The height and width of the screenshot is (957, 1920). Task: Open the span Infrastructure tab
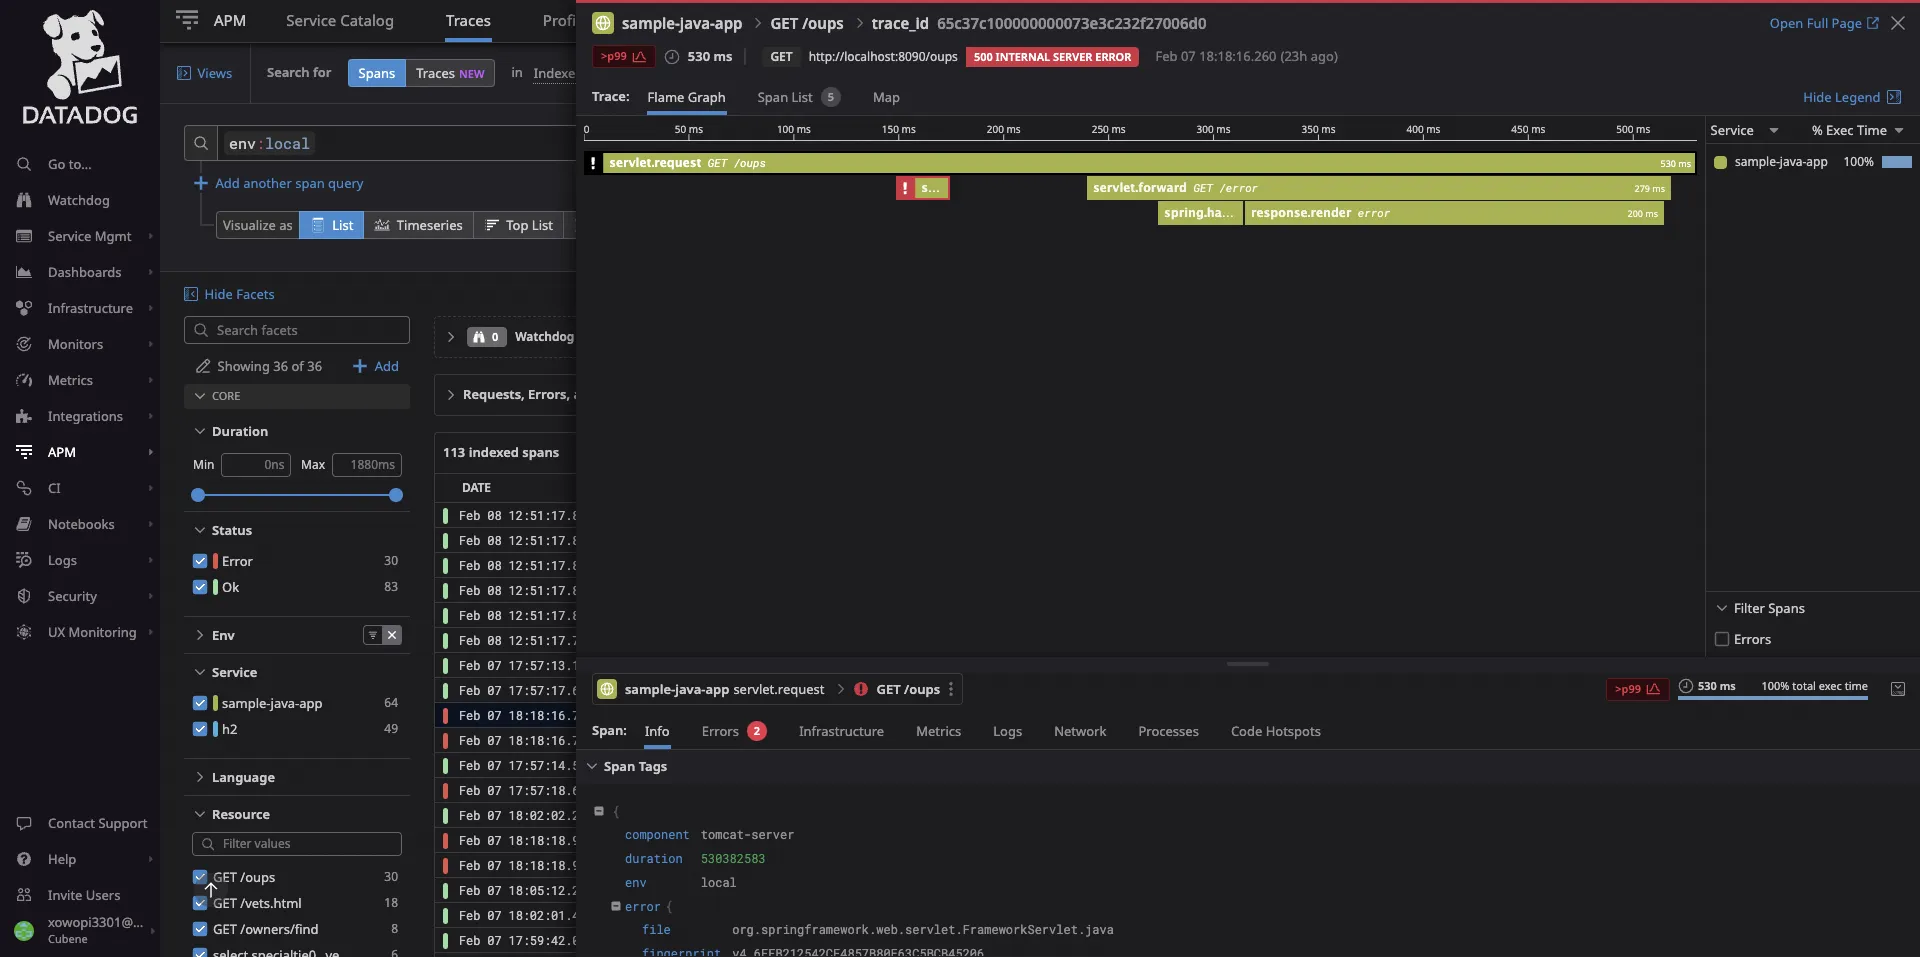coord(841,731)
